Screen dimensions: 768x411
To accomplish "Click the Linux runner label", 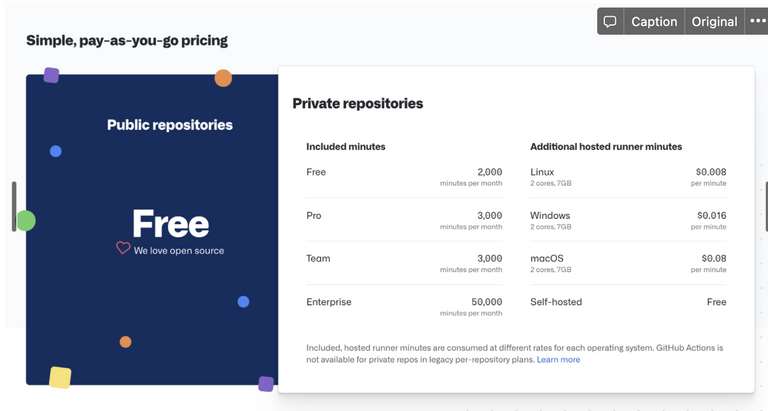I will tap(542, 172).
